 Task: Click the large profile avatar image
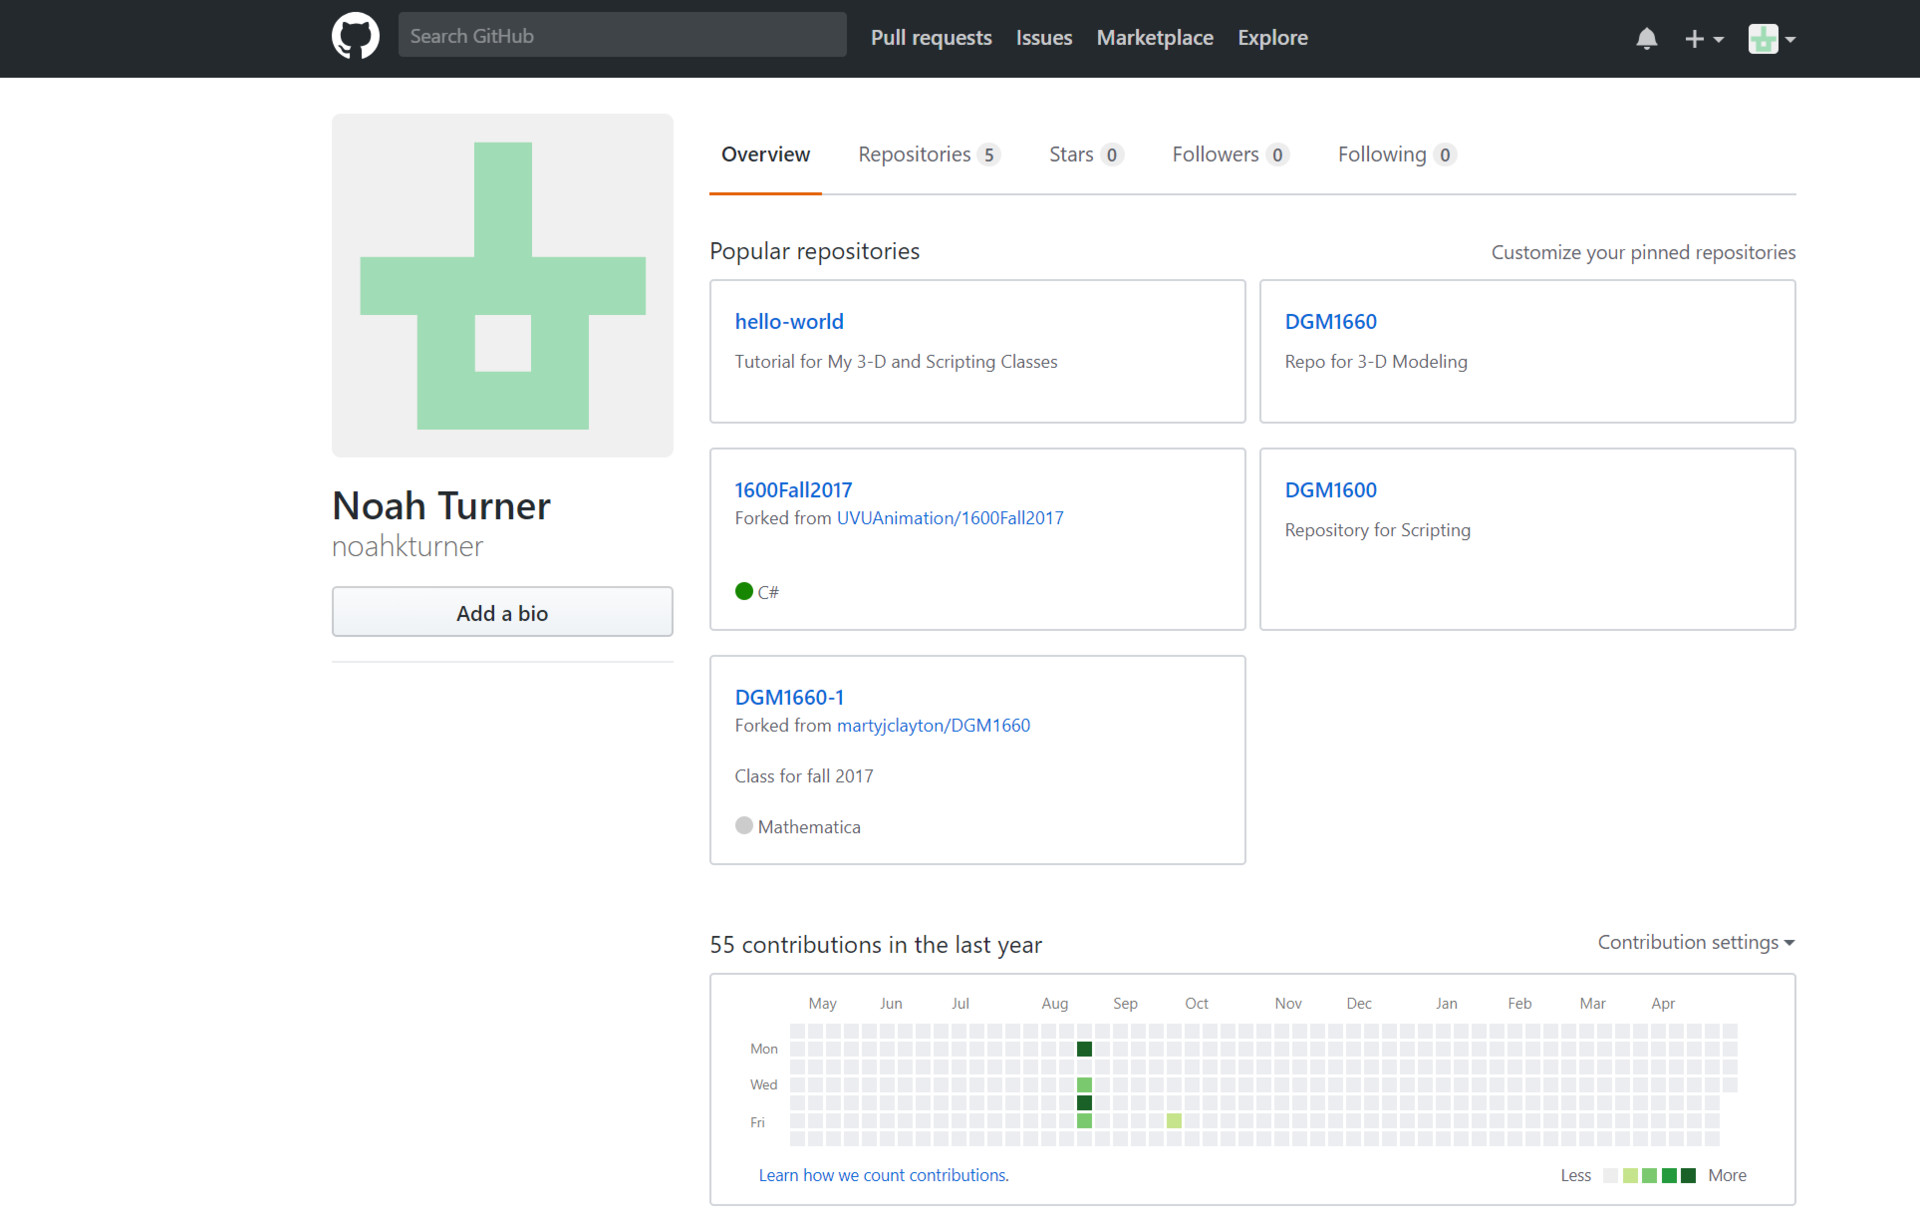pos(502,285)
